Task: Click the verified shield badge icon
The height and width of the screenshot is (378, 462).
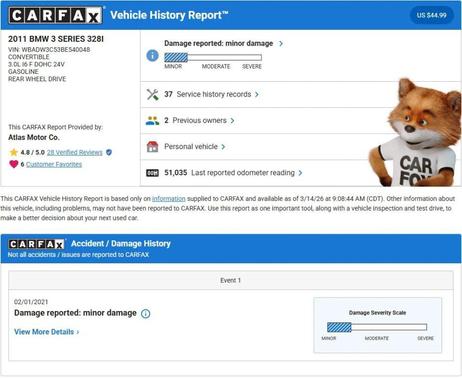Action: 109,152
